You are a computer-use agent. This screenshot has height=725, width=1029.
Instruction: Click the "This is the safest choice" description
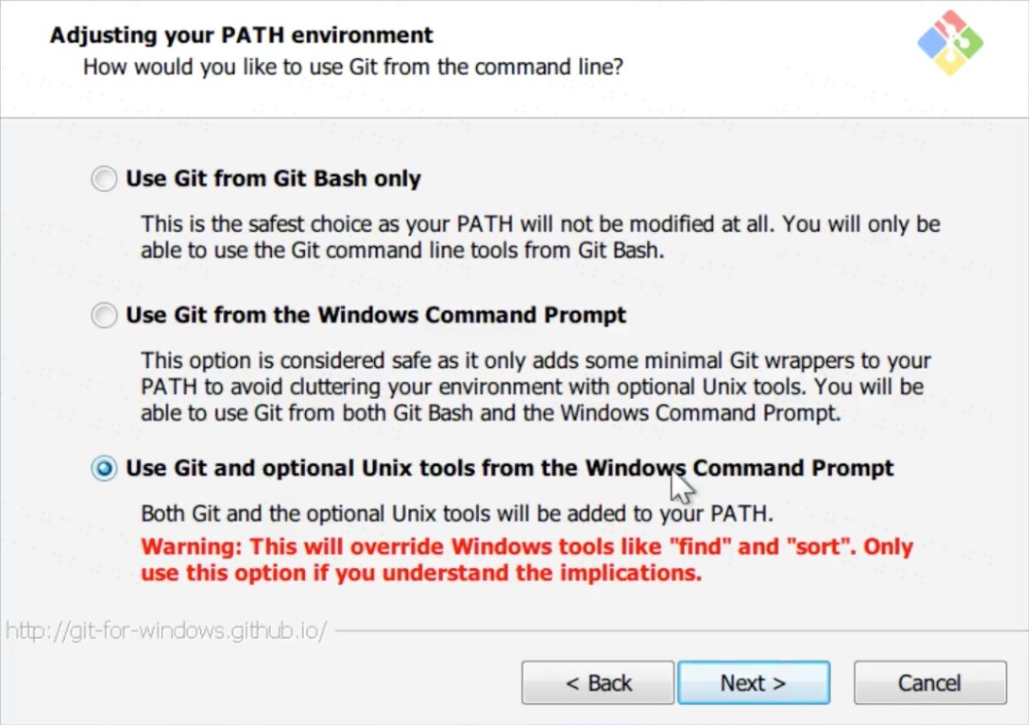(540, 237)
